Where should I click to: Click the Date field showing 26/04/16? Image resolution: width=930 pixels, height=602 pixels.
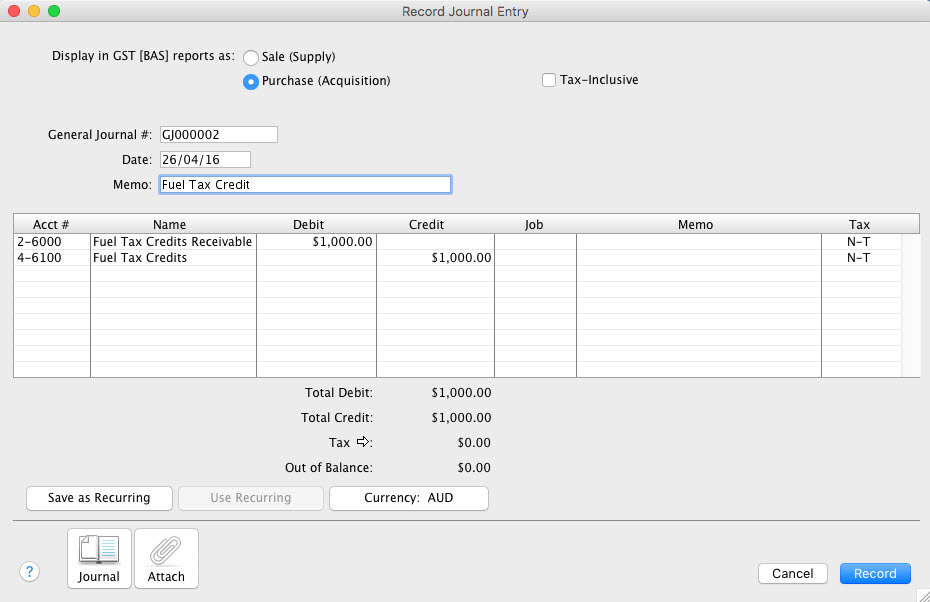pyautogui.click(x=204, y=158)
